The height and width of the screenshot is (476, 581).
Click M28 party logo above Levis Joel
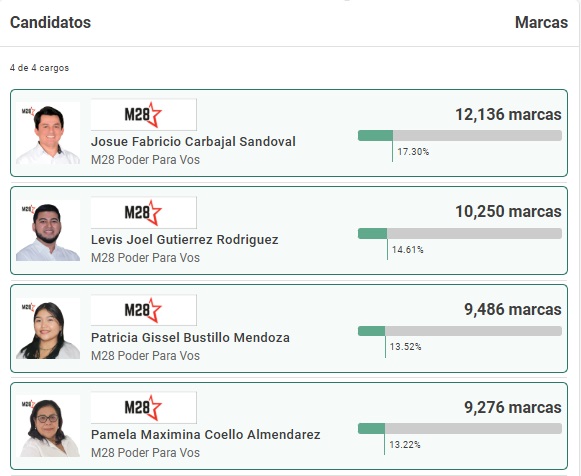point(143,213)
